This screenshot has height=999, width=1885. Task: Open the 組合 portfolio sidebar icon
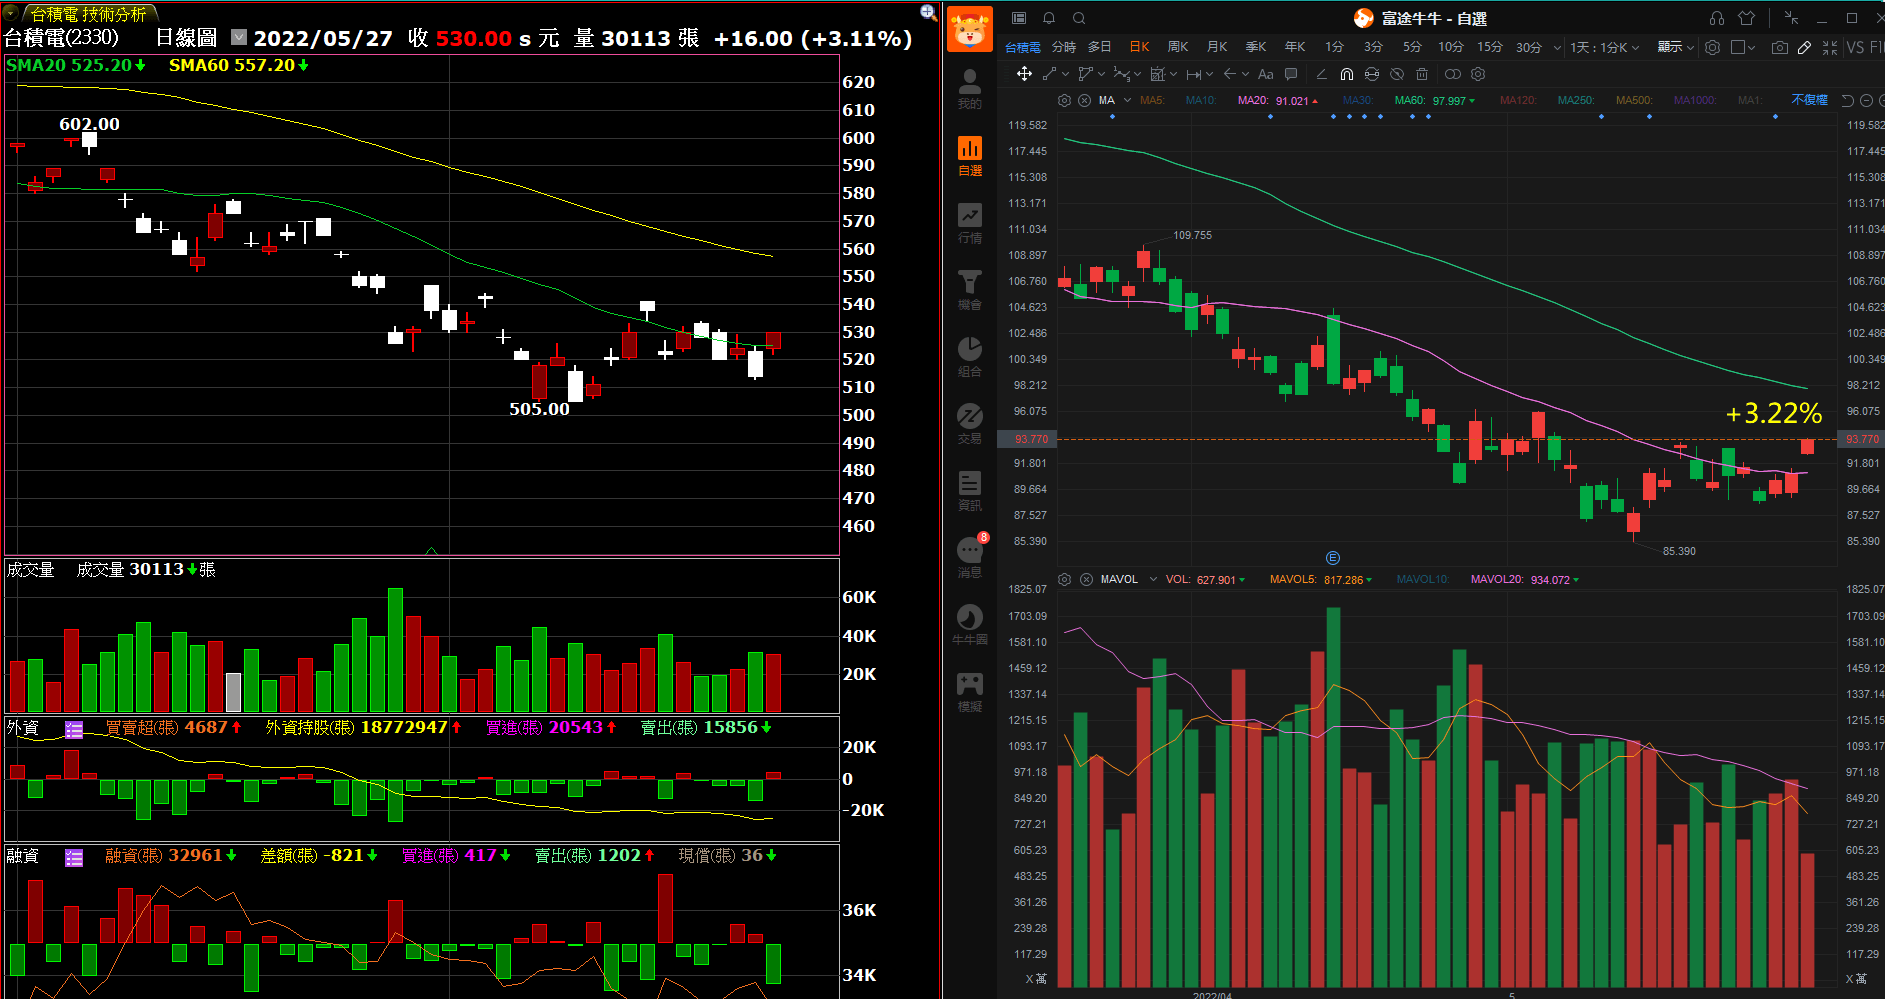click(x=969, y=356)
